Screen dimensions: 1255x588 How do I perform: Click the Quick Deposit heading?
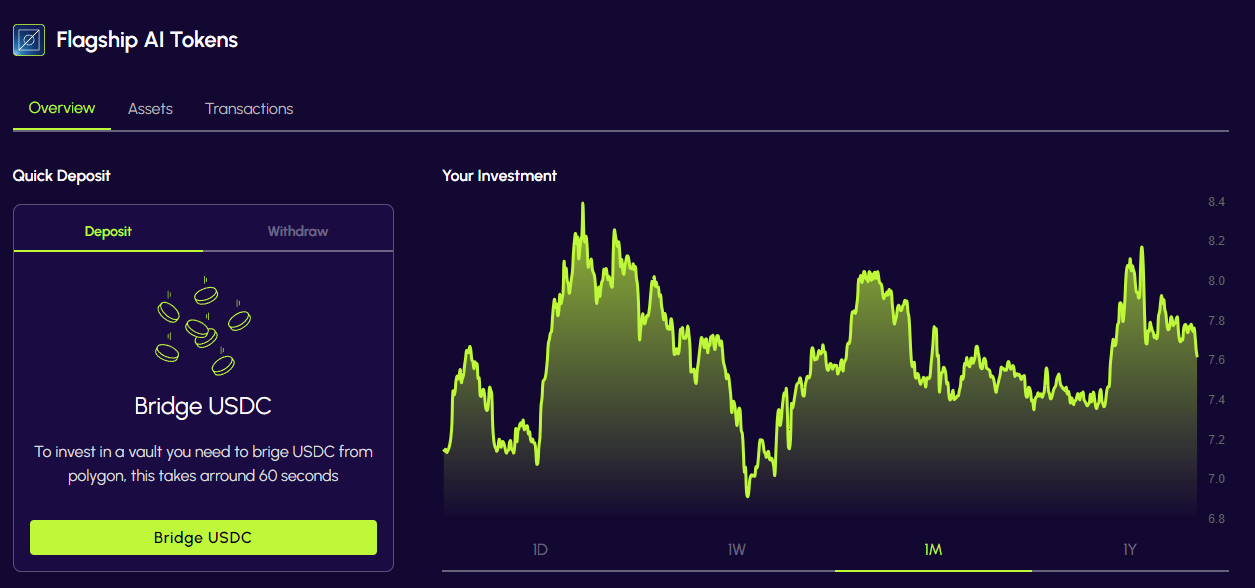62,176
